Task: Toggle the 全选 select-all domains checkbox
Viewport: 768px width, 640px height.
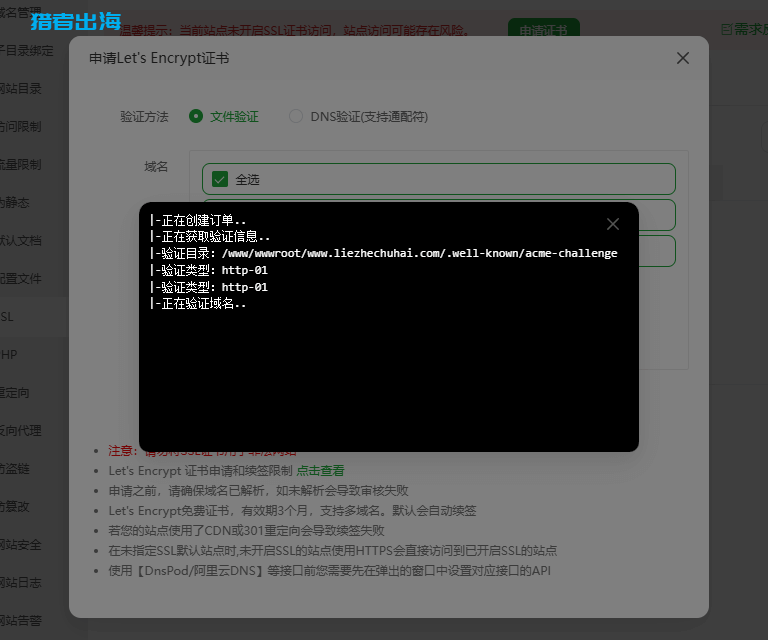Action: [220, 180]
